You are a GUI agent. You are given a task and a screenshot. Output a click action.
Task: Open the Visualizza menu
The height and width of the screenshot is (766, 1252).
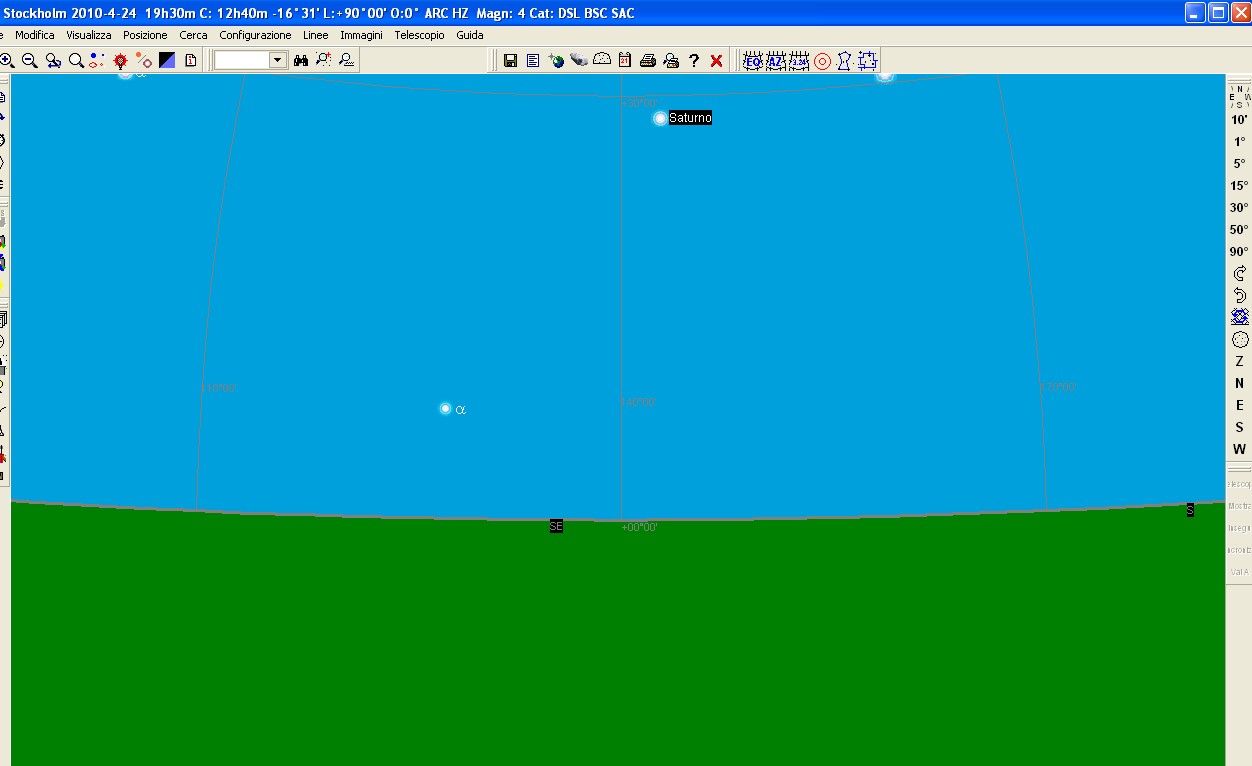89,35
